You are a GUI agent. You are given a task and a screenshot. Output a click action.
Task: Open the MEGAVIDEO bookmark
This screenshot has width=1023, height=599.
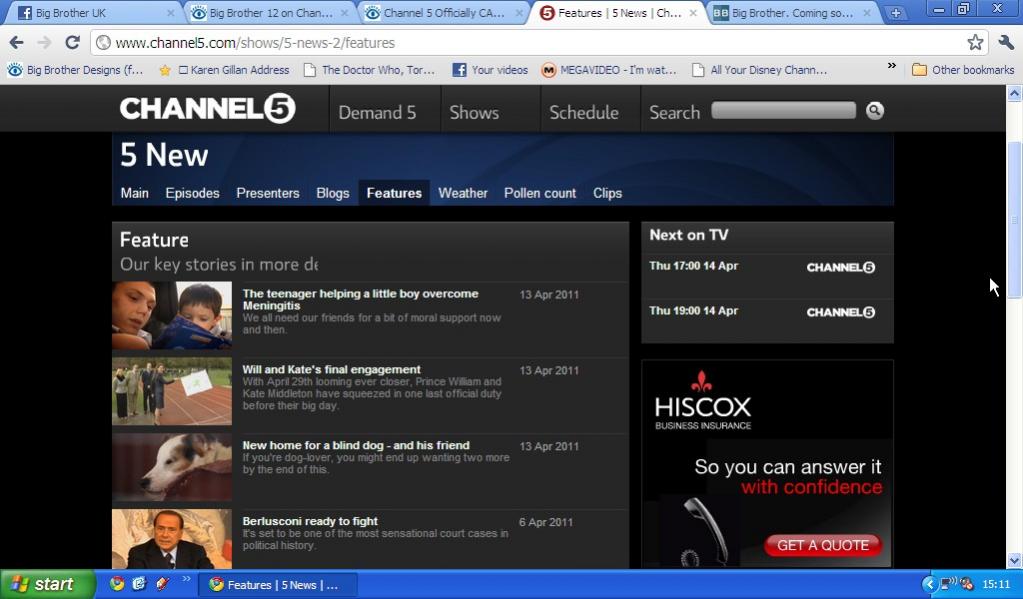pos(609,70)
